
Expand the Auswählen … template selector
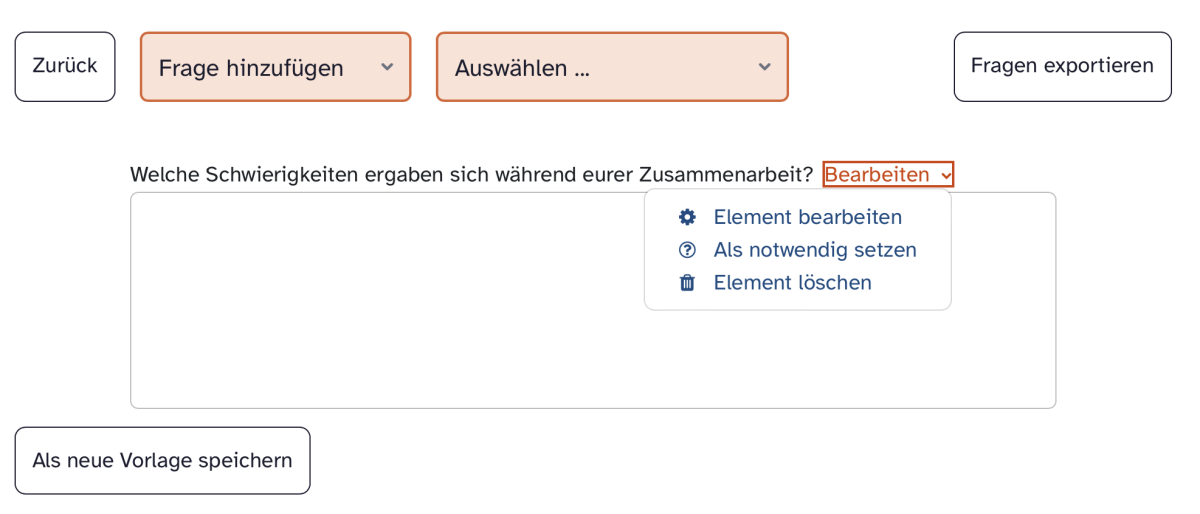tap(612, 67)
